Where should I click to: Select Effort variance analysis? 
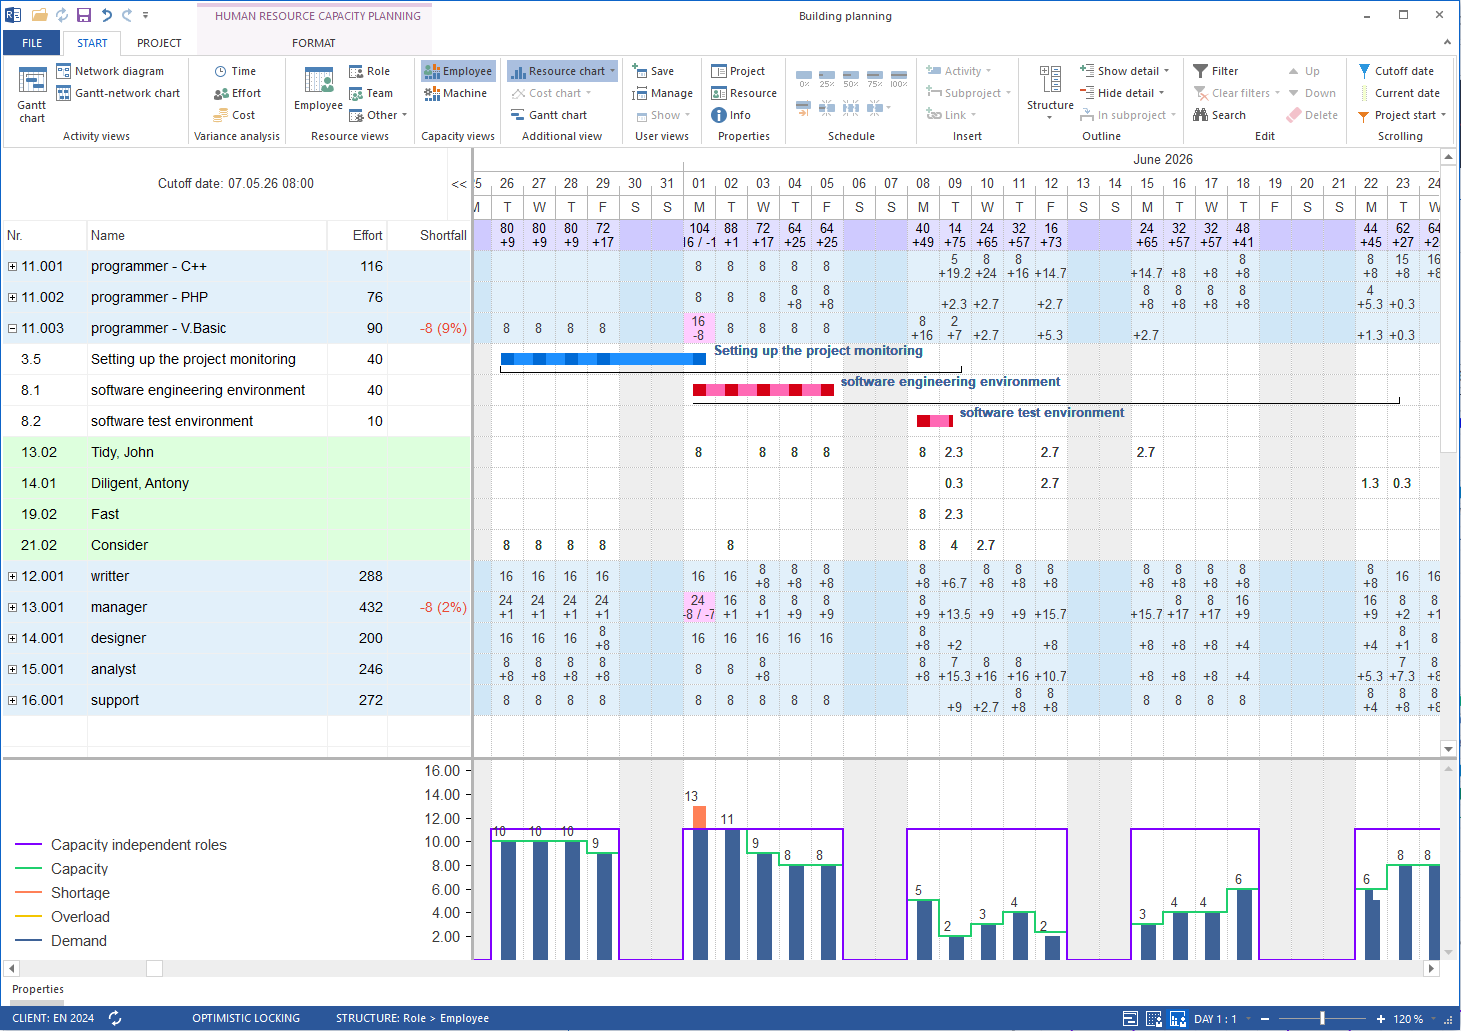[237, 93]
